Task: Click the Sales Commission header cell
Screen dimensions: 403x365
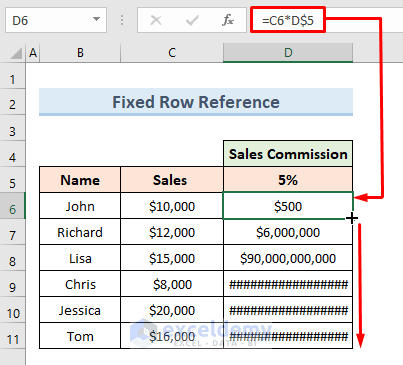Action: 288,154
